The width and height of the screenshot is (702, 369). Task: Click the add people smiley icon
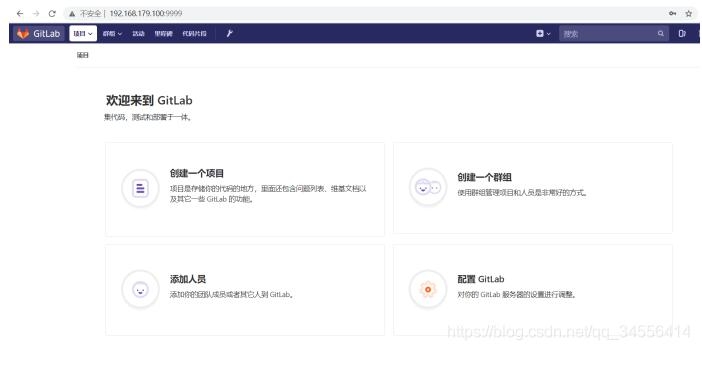[140, 289]
